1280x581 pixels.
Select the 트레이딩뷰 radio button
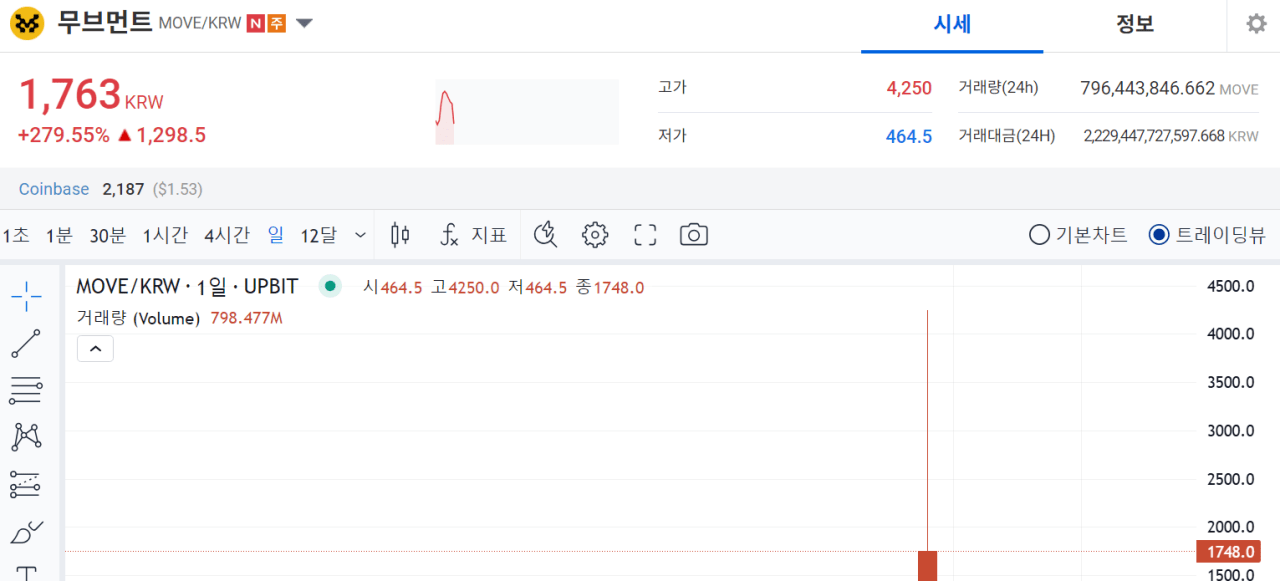(1159, 235)
